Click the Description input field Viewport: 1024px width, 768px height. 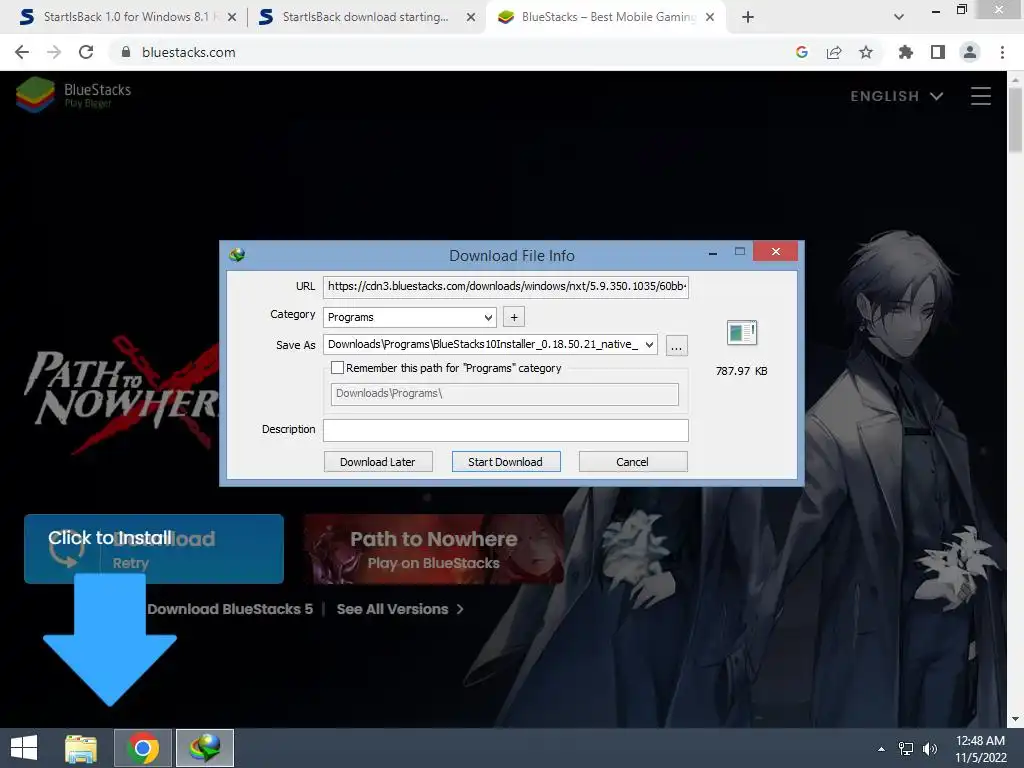[506, 430]
